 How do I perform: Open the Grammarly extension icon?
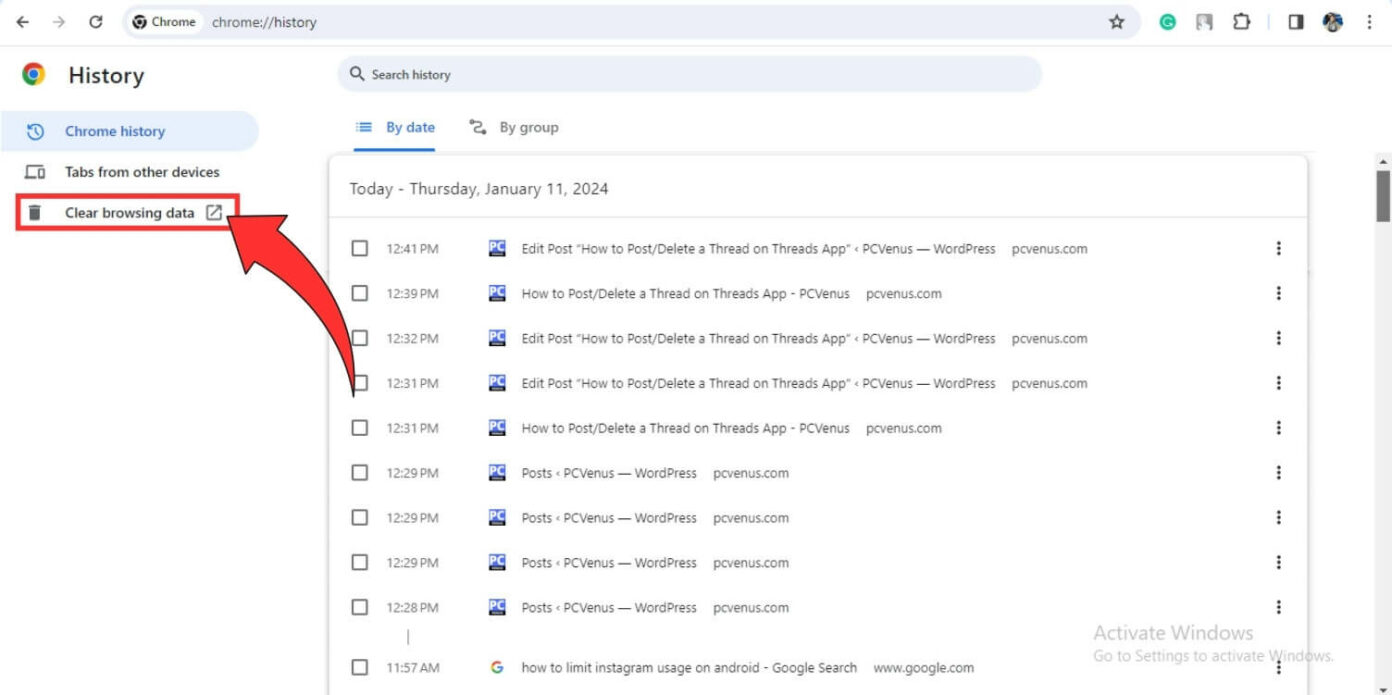click(x=1167, y=22)
